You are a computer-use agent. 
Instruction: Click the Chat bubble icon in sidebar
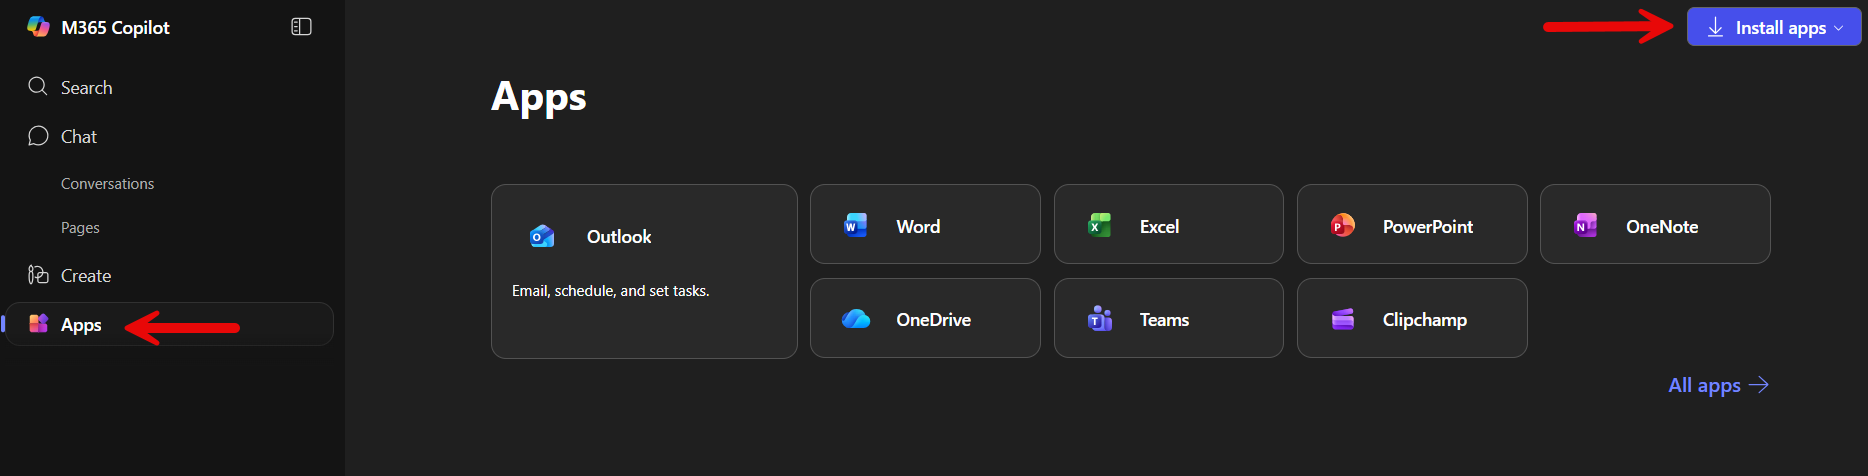click(x=38, y=136)
